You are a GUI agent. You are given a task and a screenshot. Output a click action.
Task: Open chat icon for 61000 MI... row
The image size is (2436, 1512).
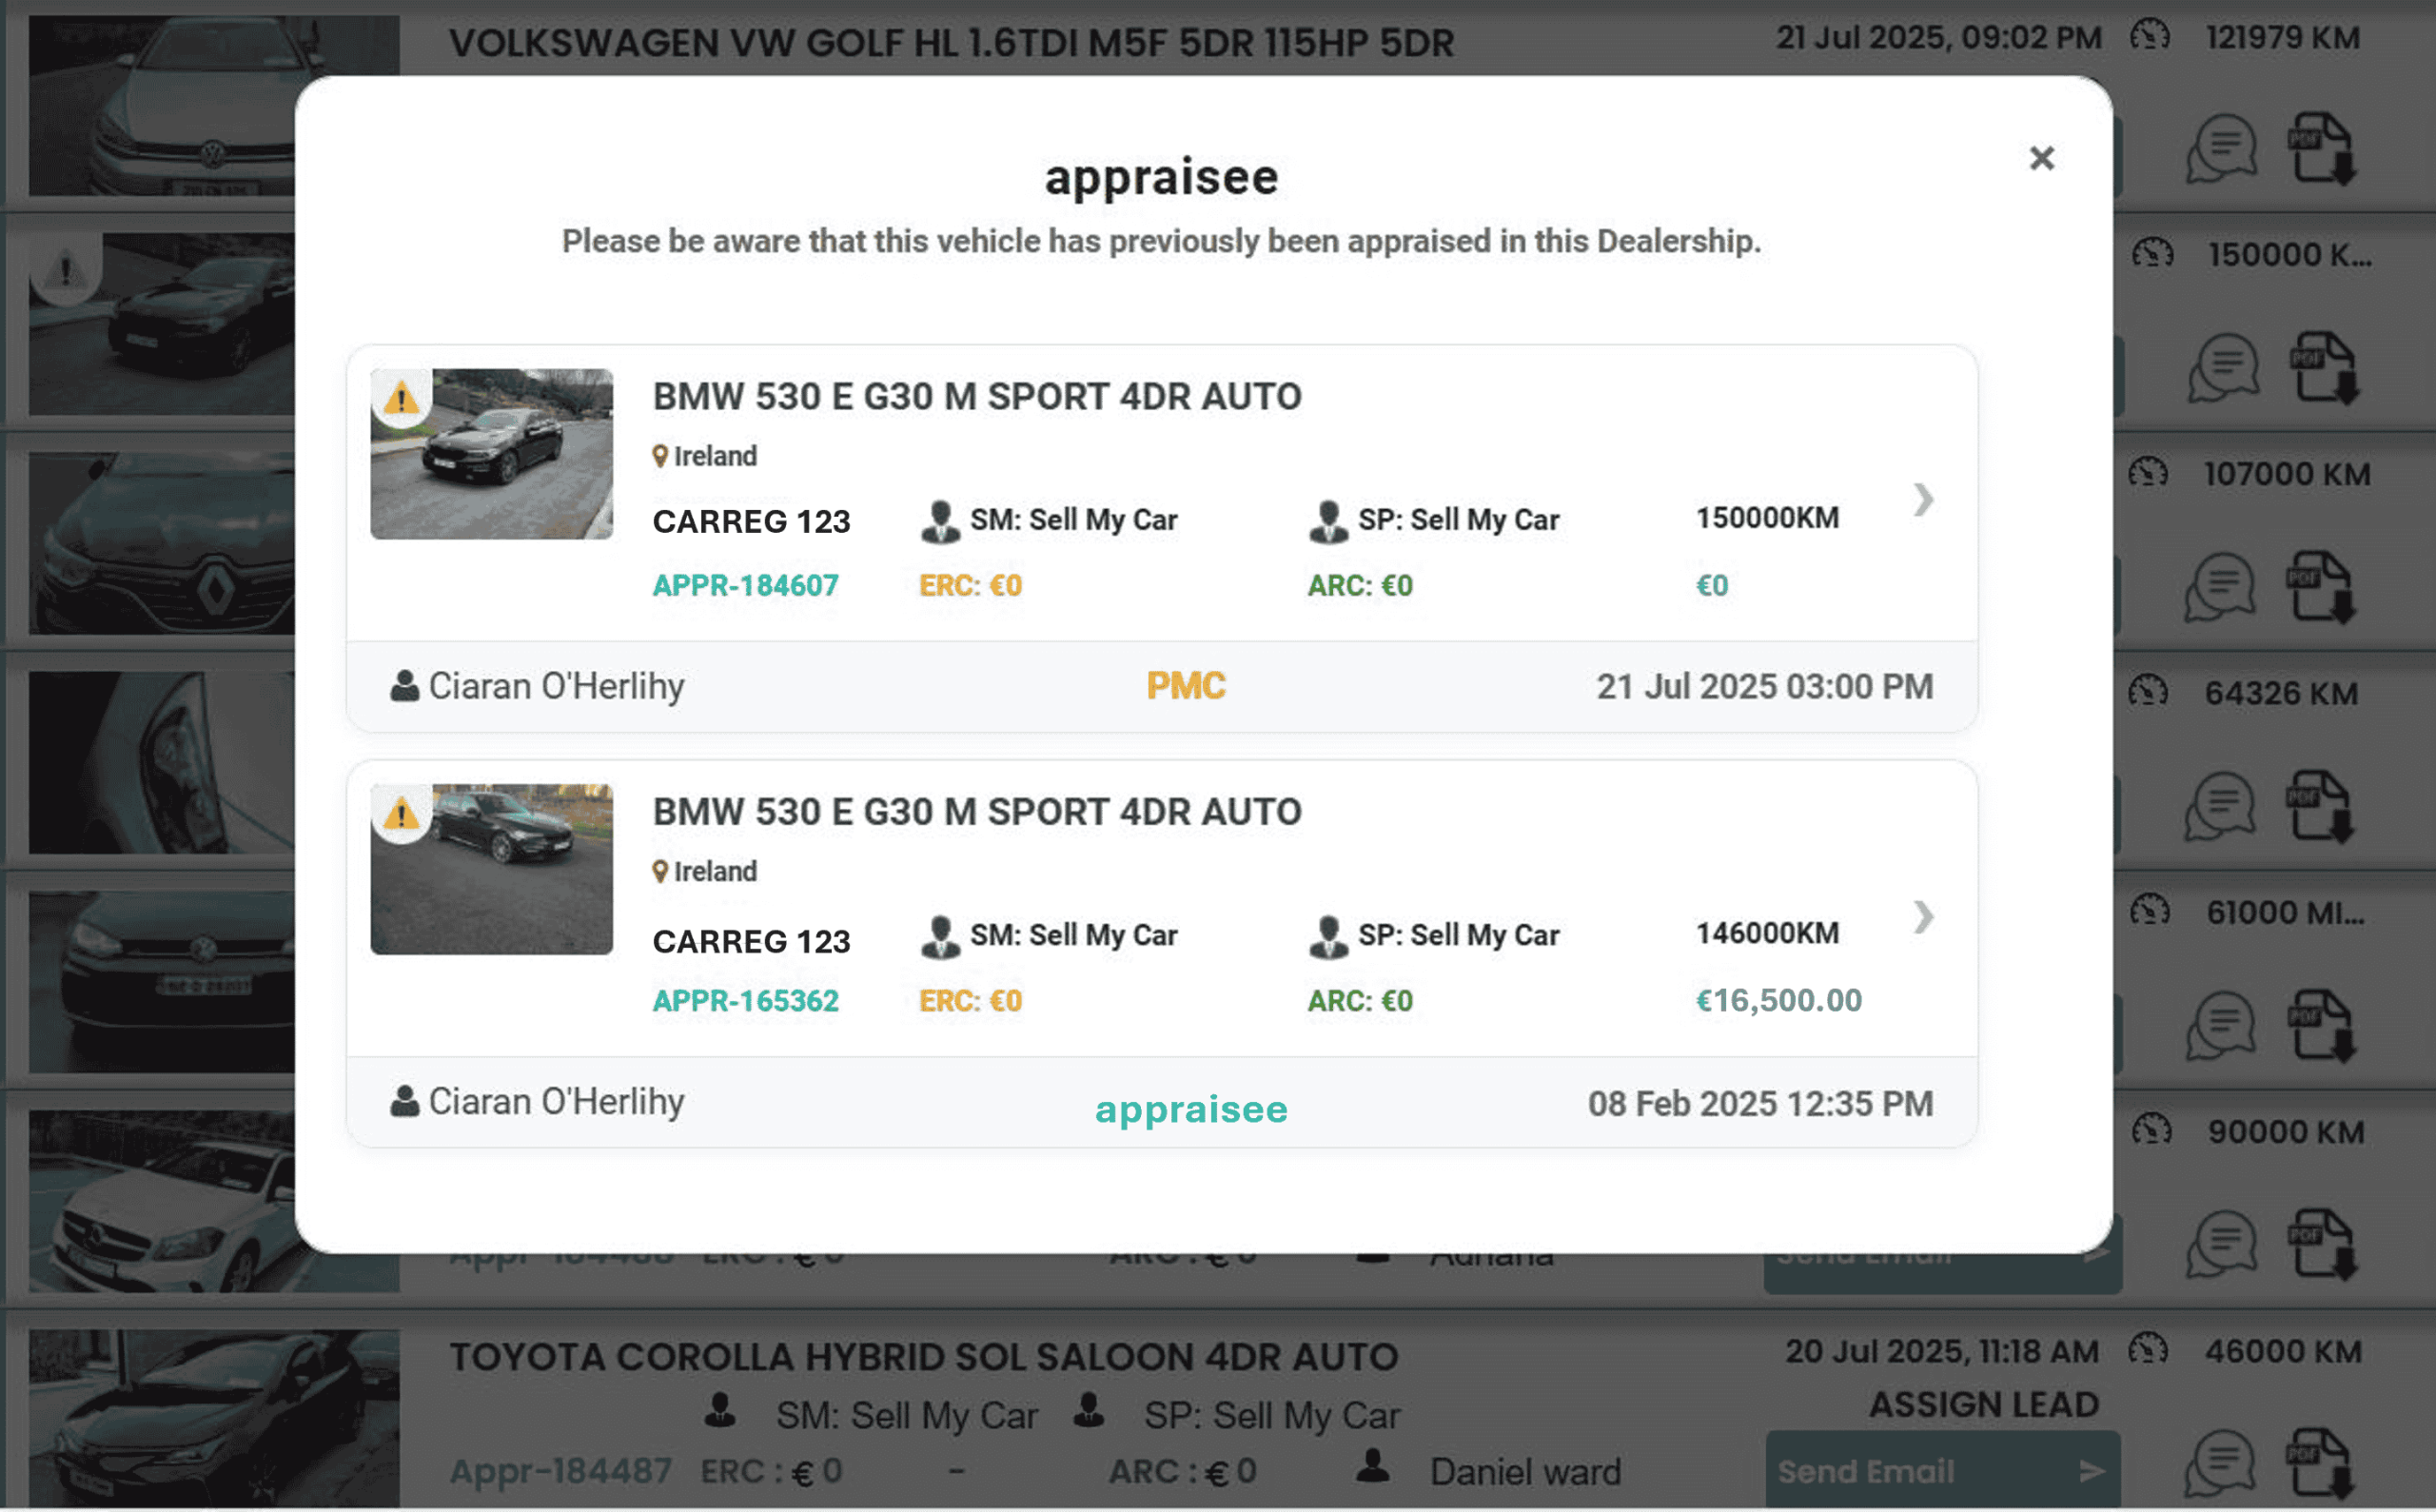2222,1026
